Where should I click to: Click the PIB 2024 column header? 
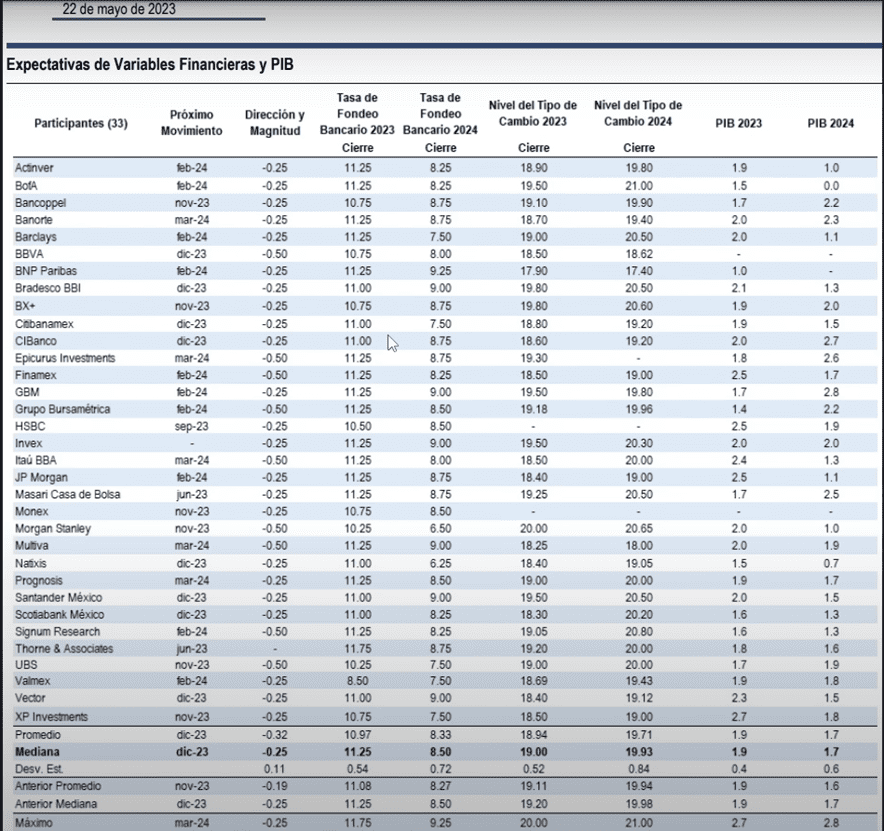click(830, 123)
